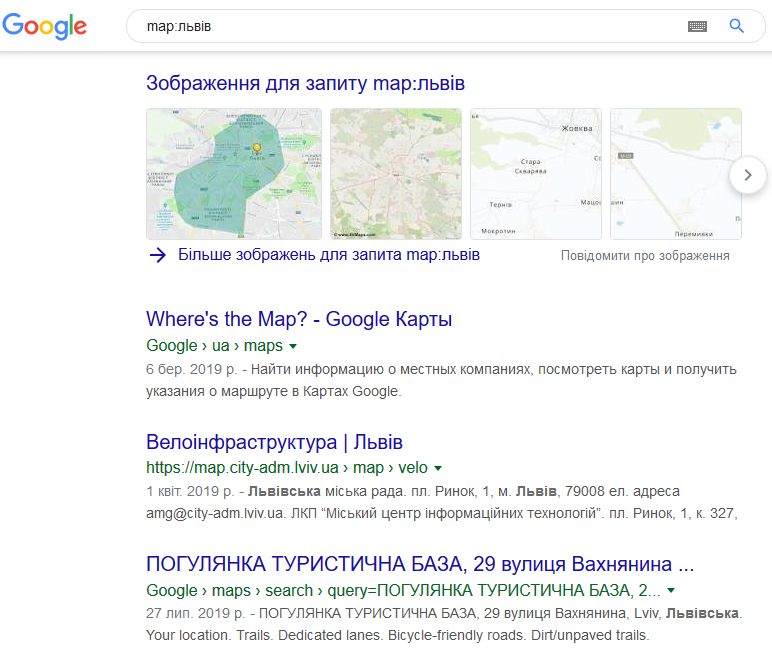Image resolution: width=772 pixels, height=662 pixels.
Task: Click Повідомити про зображення
Action: coord(645,256)
